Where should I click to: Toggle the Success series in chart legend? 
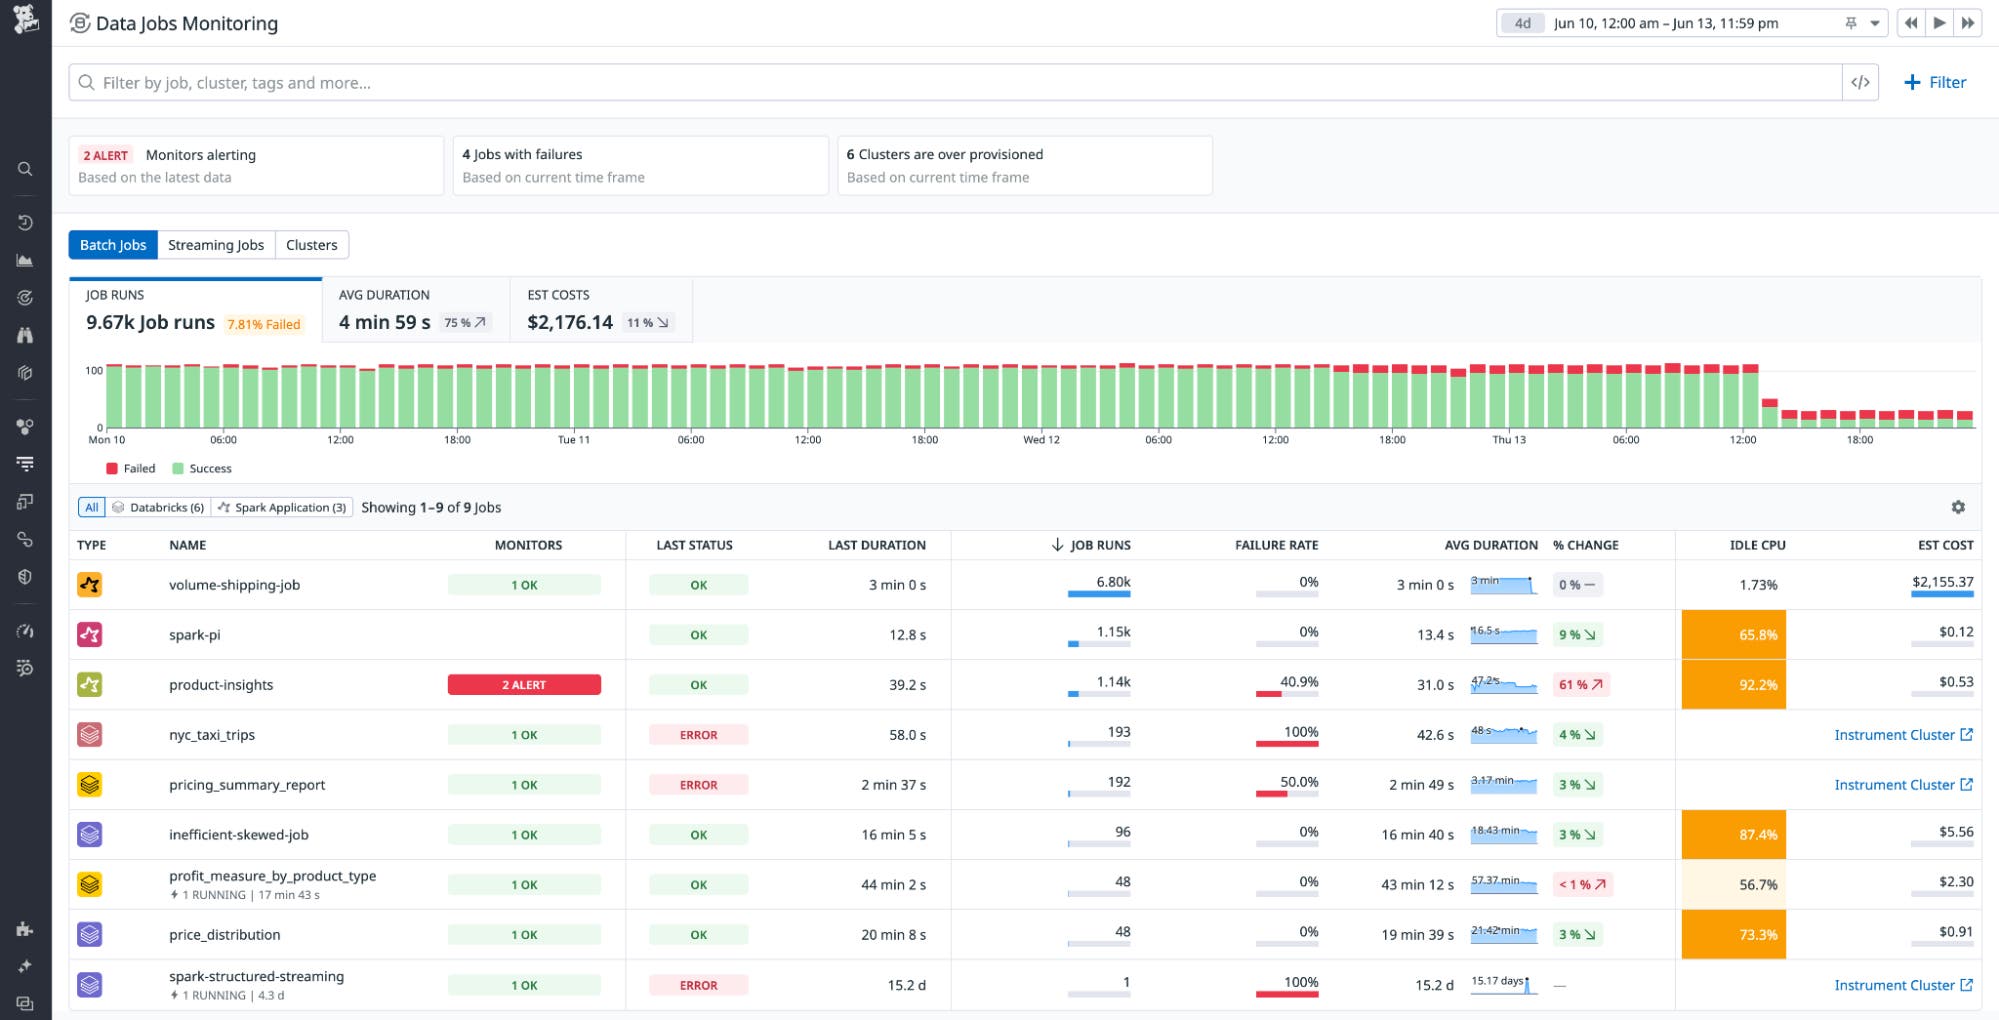pyautogui.click(x=205, y=468)
